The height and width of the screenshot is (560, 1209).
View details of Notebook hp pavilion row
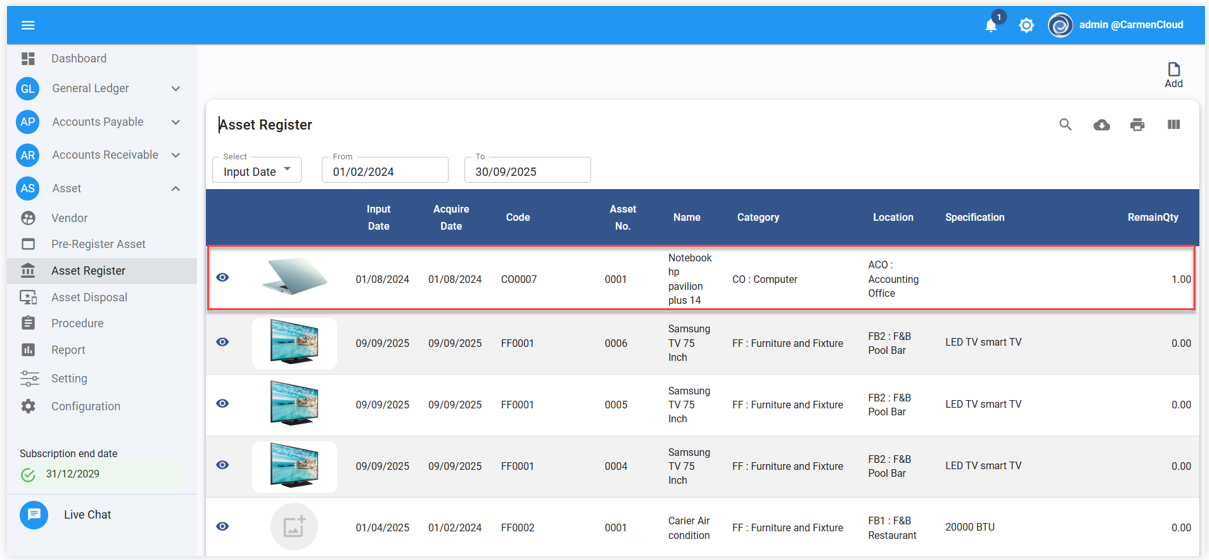(x=223, y=278)
